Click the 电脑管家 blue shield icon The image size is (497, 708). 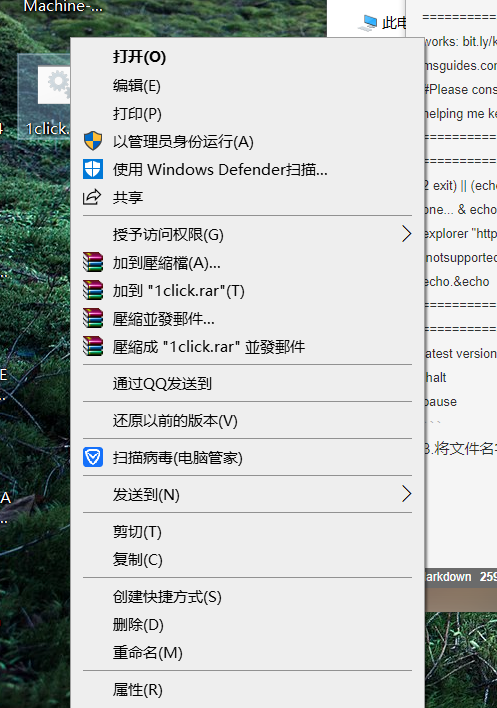93,457
